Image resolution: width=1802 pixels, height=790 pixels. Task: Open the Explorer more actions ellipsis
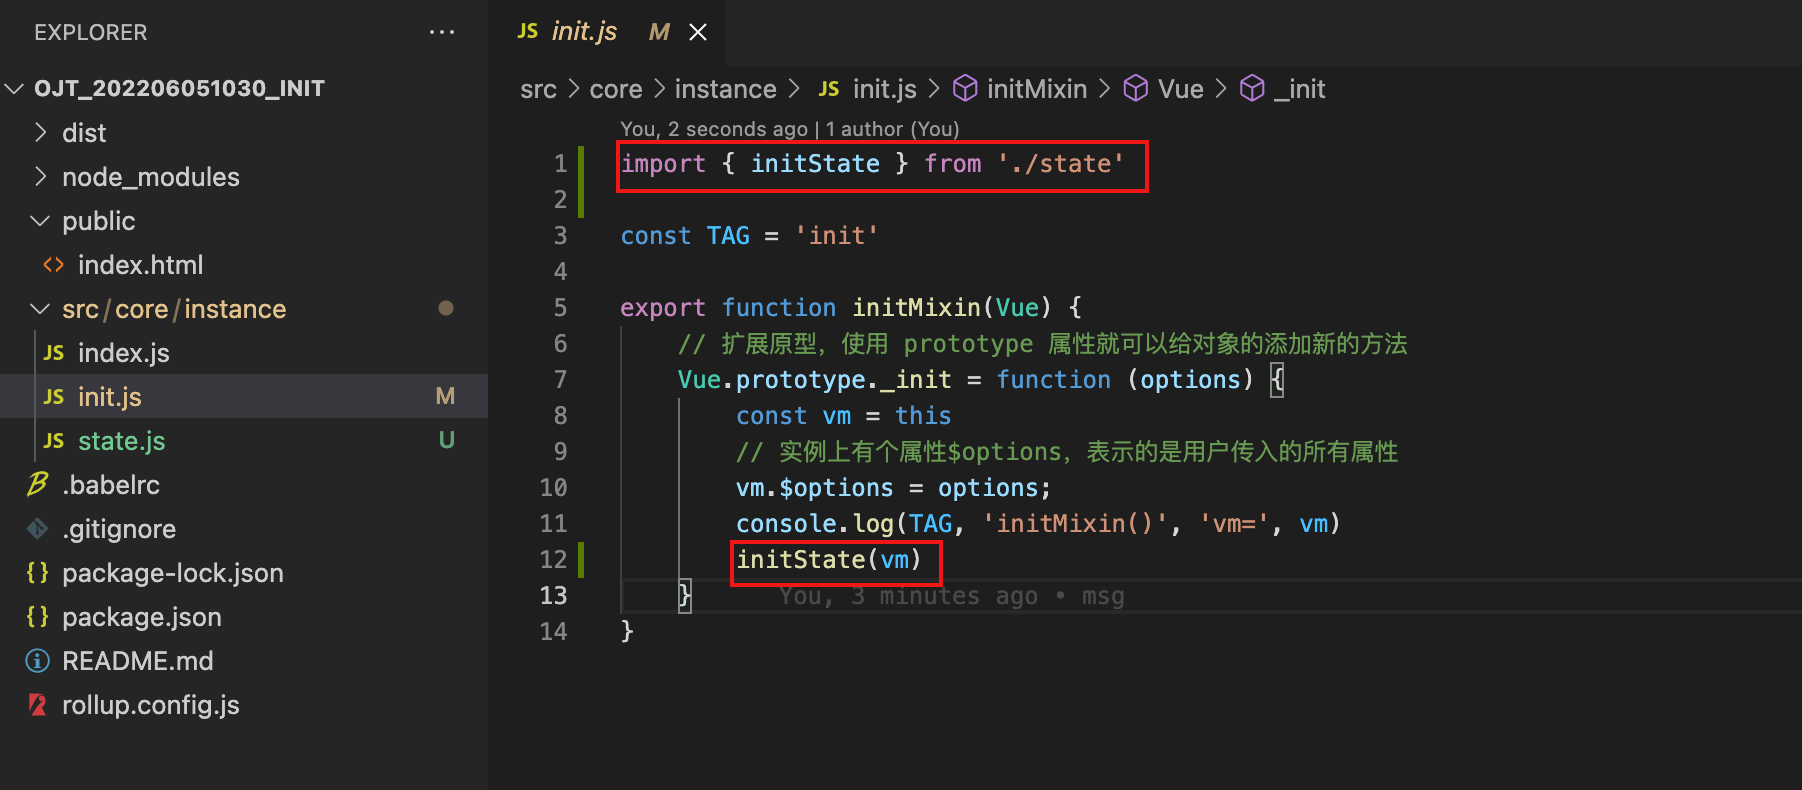(x=442, y=32)
